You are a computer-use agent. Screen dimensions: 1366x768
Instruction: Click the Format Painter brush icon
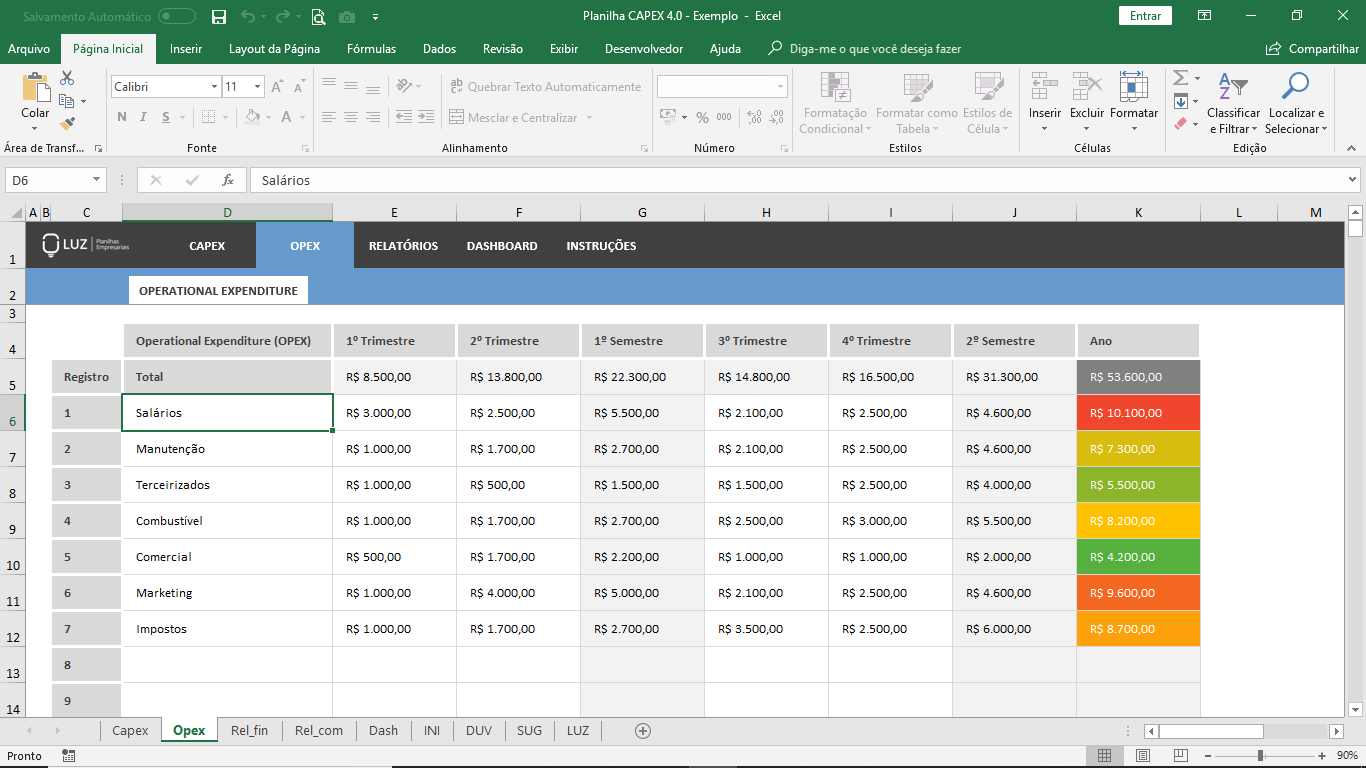point(67,124)
